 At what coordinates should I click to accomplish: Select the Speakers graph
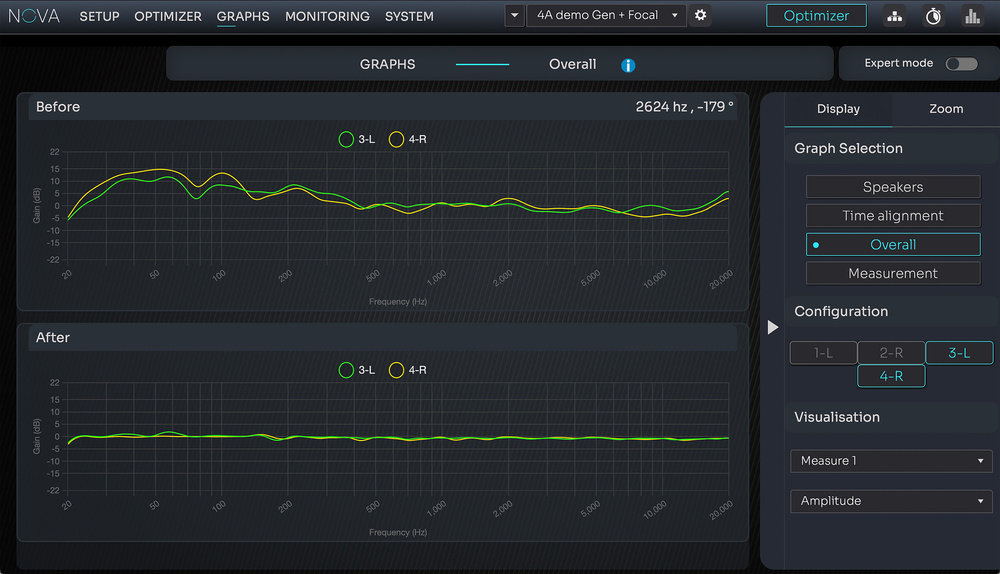click(893, 187)
